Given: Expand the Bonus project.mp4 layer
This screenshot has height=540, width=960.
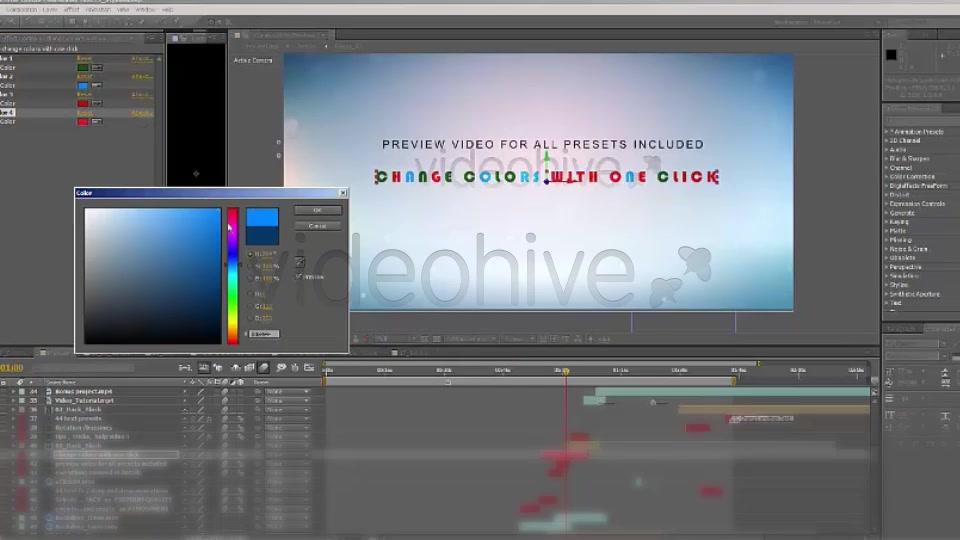Looking at the screenshot, I should (x=13, y=391).
